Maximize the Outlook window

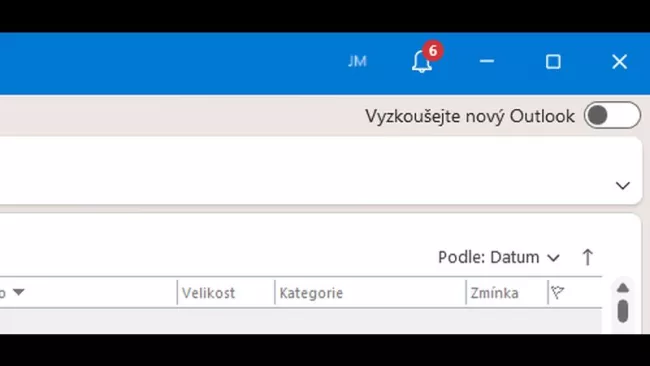pyautogui.click(x=553, y=62)
